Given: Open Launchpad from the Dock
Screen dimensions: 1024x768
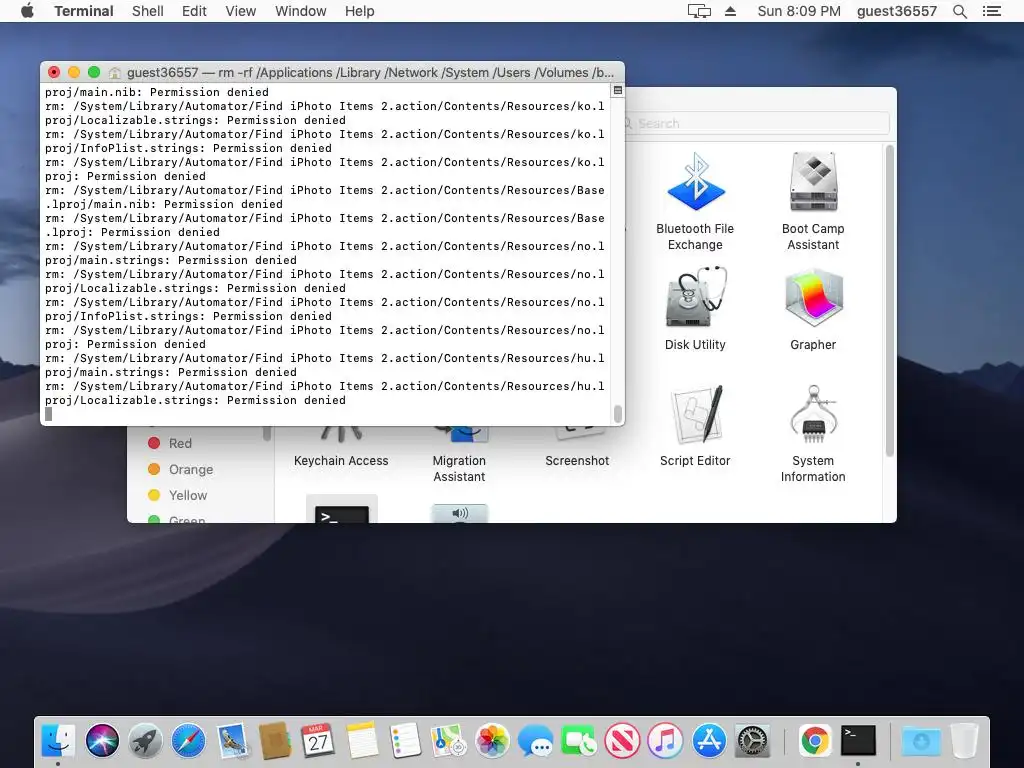Looking at the screenshot, I should (x=145, y=741).
